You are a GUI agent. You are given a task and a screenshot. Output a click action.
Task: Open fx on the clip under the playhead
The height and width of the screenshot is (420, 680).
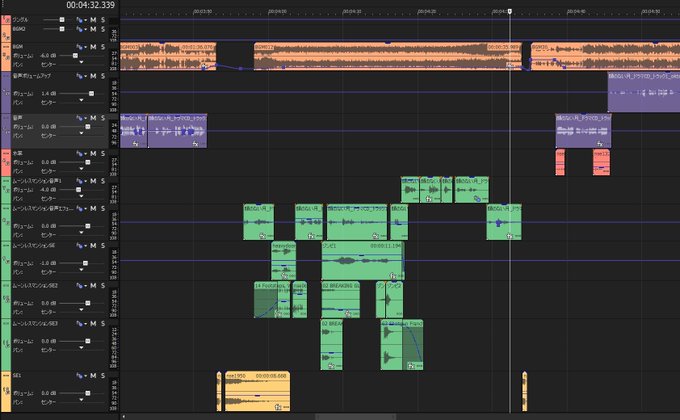click(510, 236)
